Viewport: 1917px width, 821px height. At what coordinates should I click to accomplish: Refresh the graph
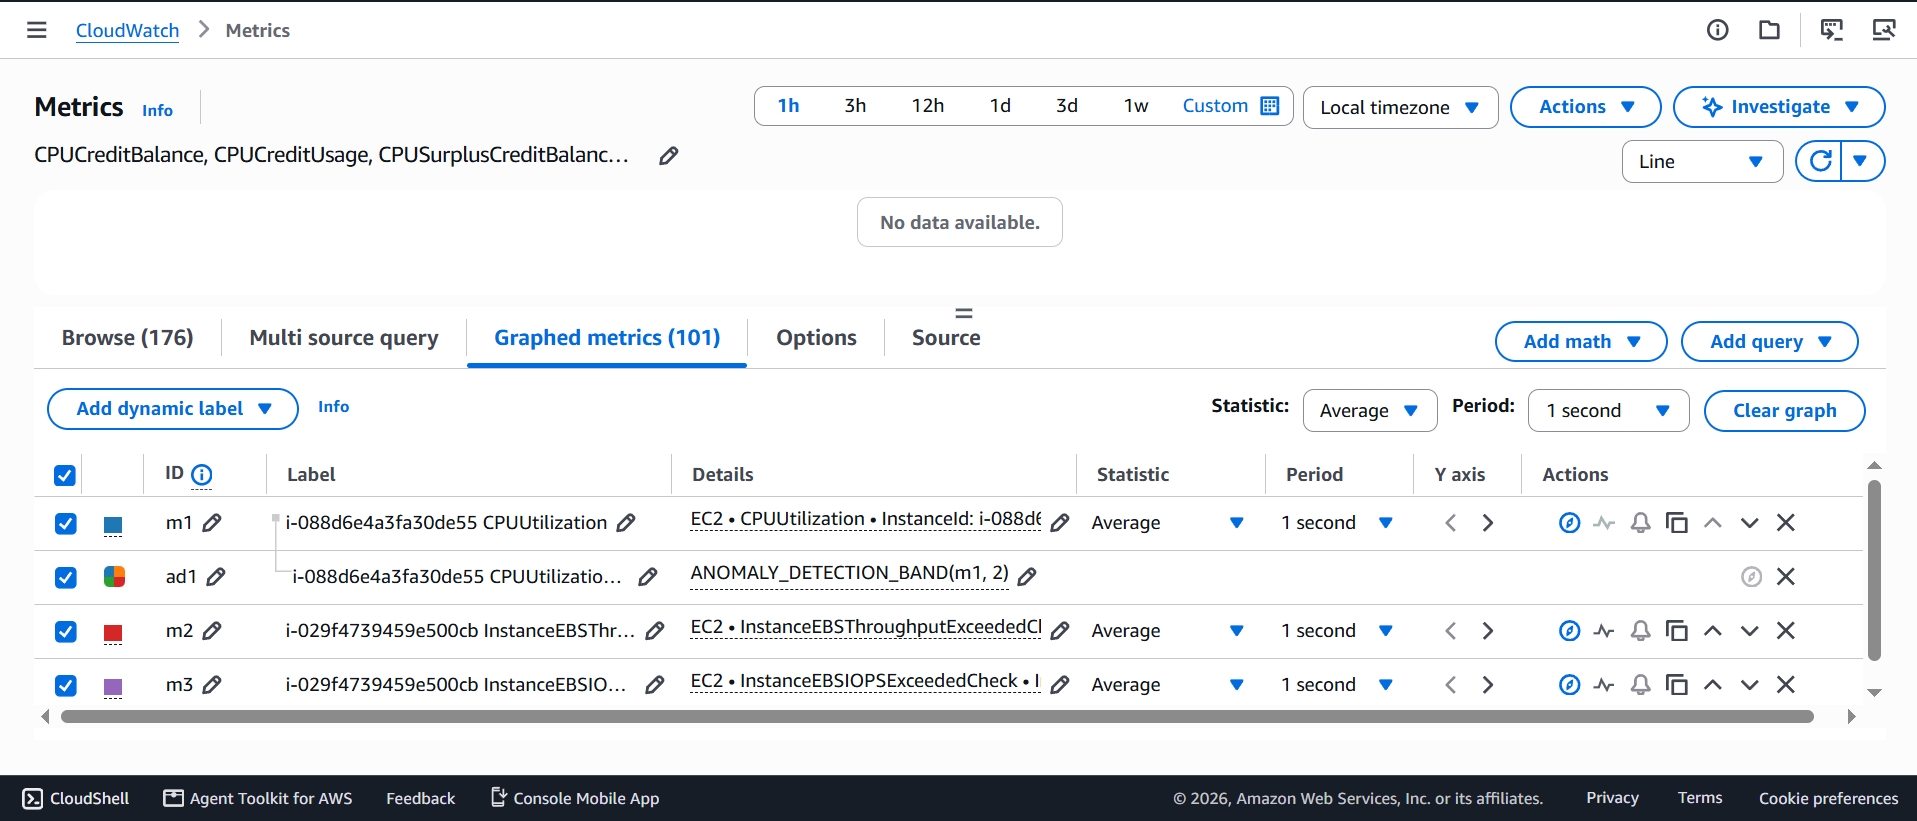[x=1821, y=161]
